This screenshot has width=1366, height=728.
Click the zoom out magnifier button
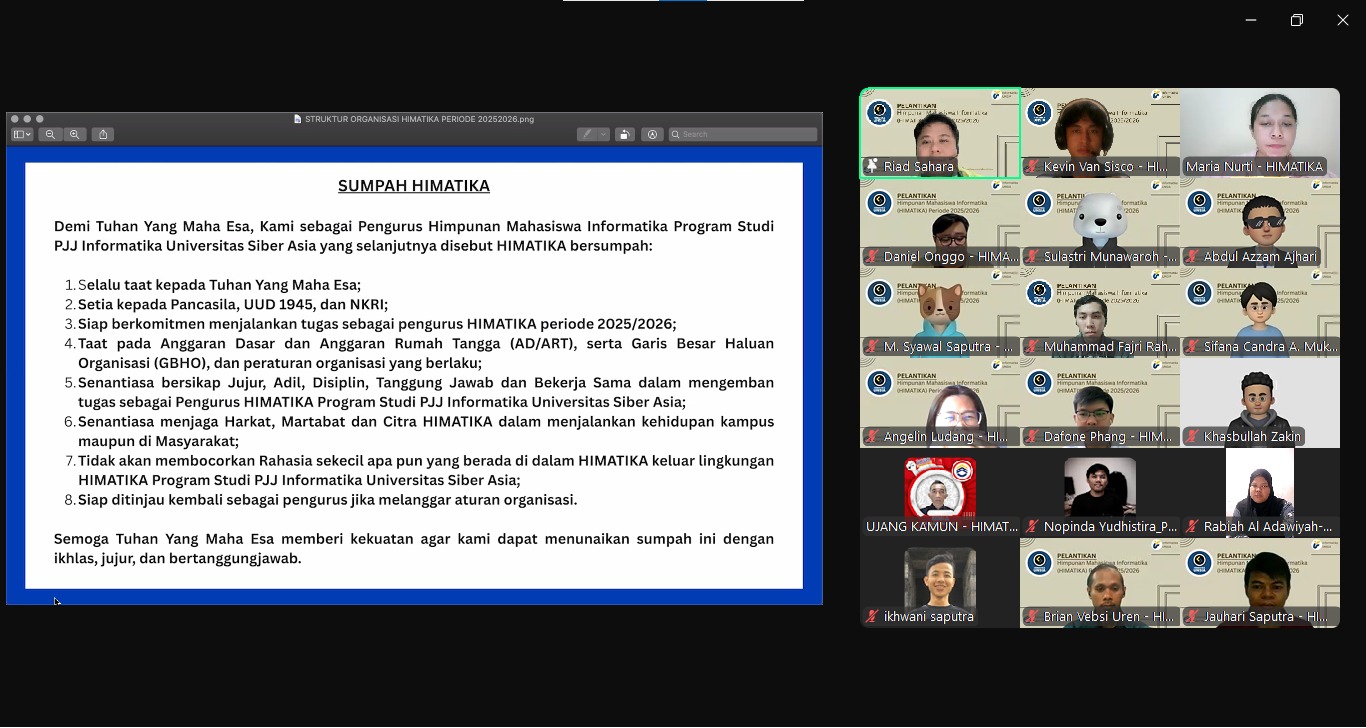[x=50, y=134]
